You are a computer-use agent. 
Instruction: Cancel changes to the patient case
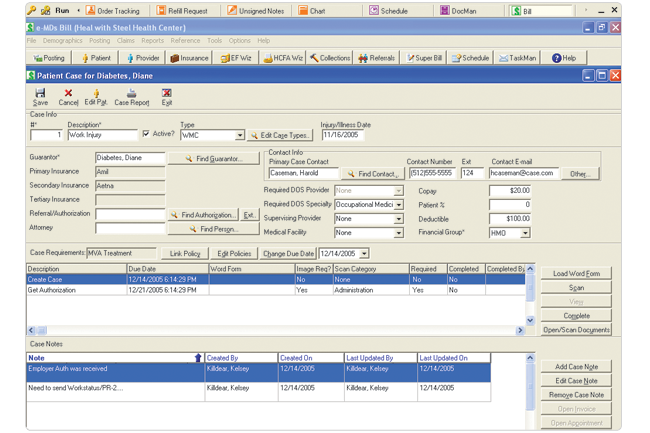(68, 97)
